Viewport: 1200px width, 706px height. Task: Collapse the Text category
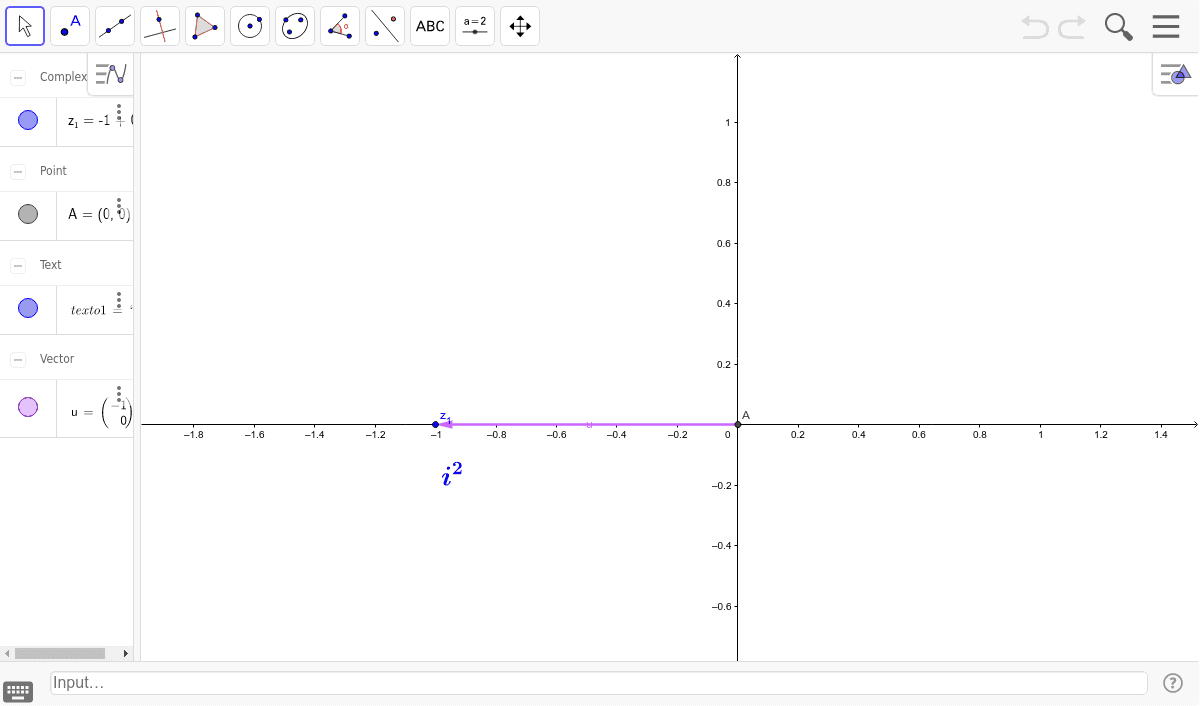pos(18,265)
